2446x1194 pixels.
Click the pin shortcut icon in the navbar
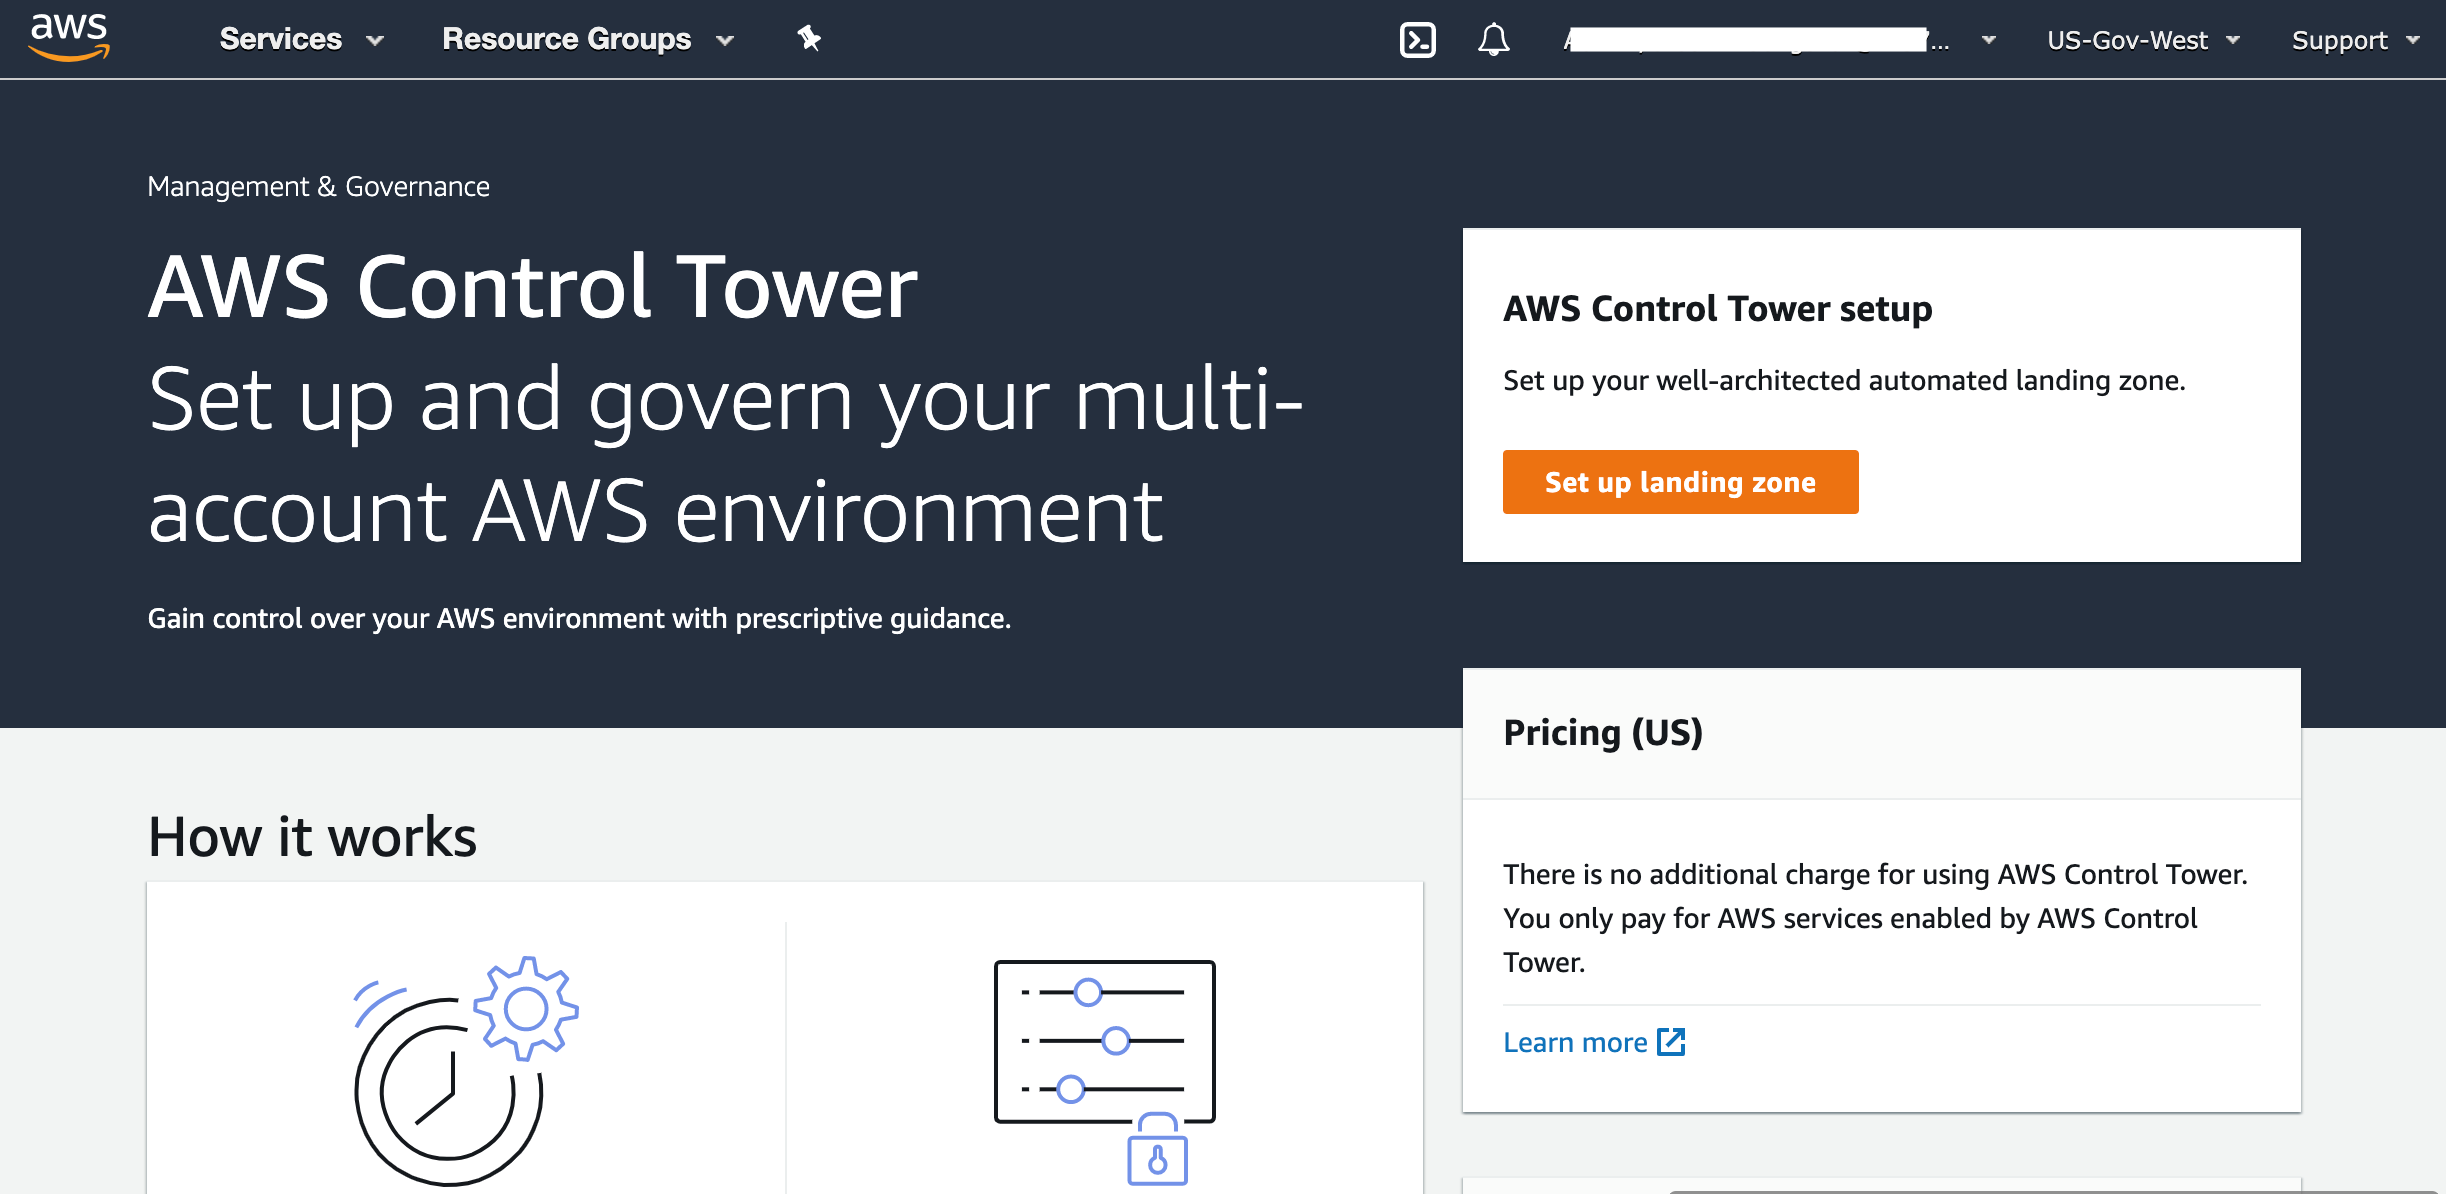[x=808, y=38]
